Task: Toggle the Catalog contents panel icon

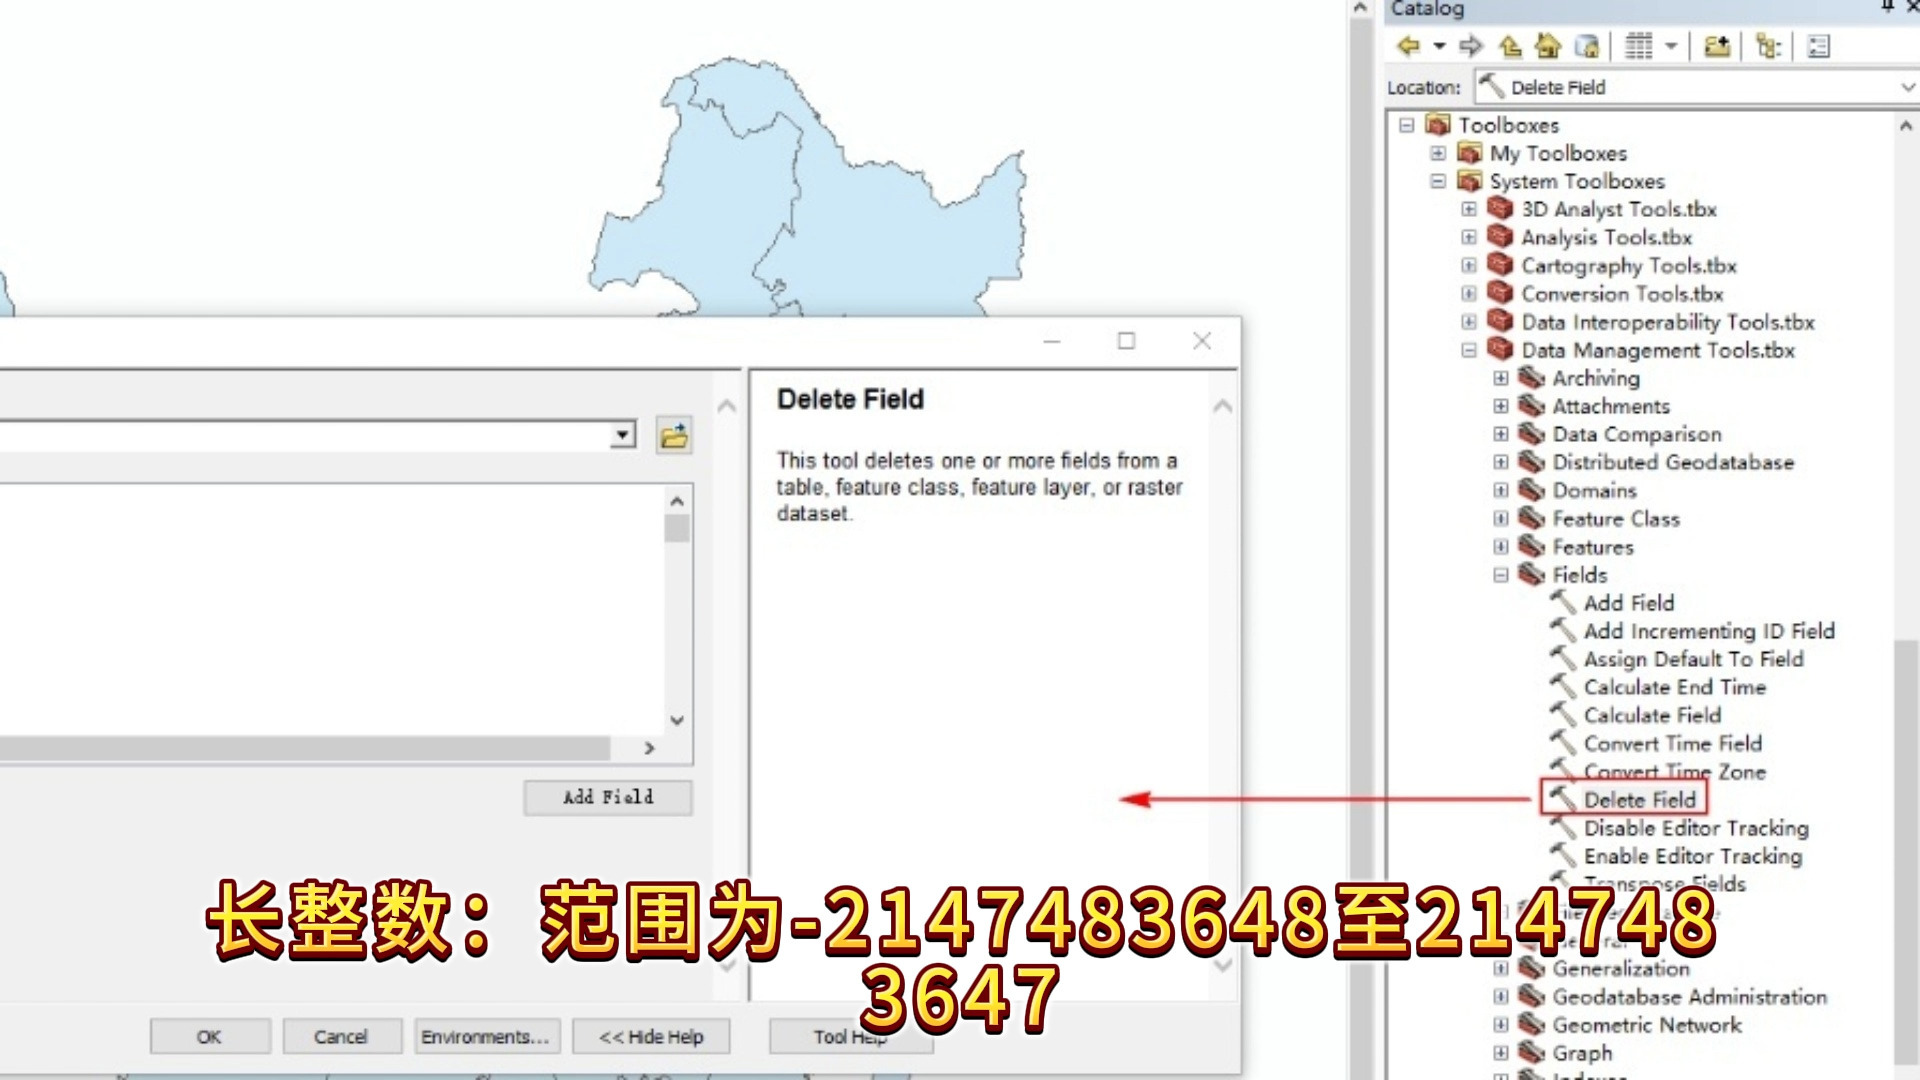Action: pos(1819,46)
